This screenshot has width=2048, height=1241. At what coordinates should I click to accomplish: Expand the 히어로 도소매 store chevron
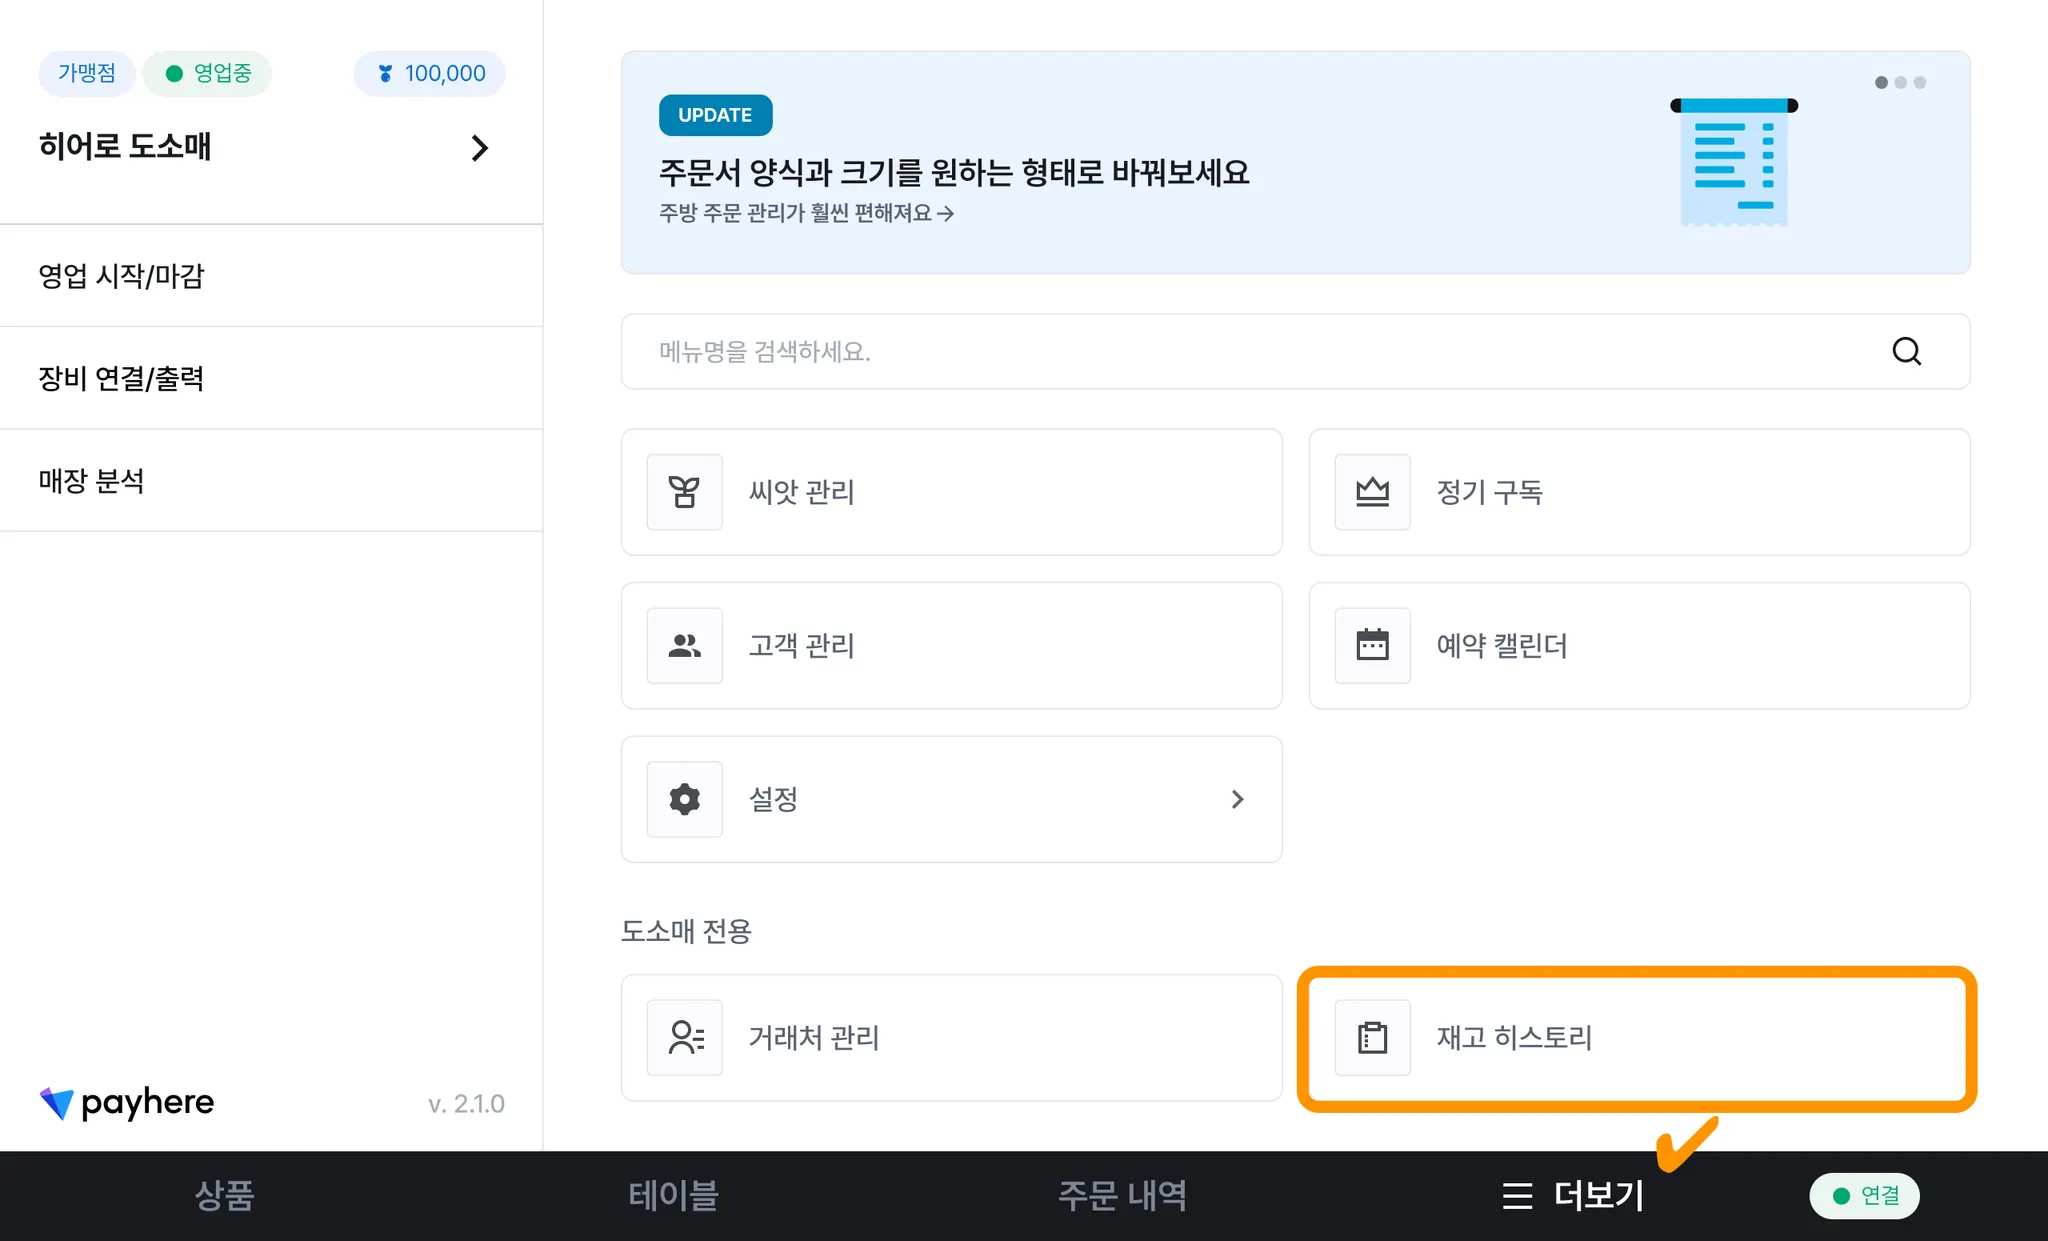[x=480, y=148]
